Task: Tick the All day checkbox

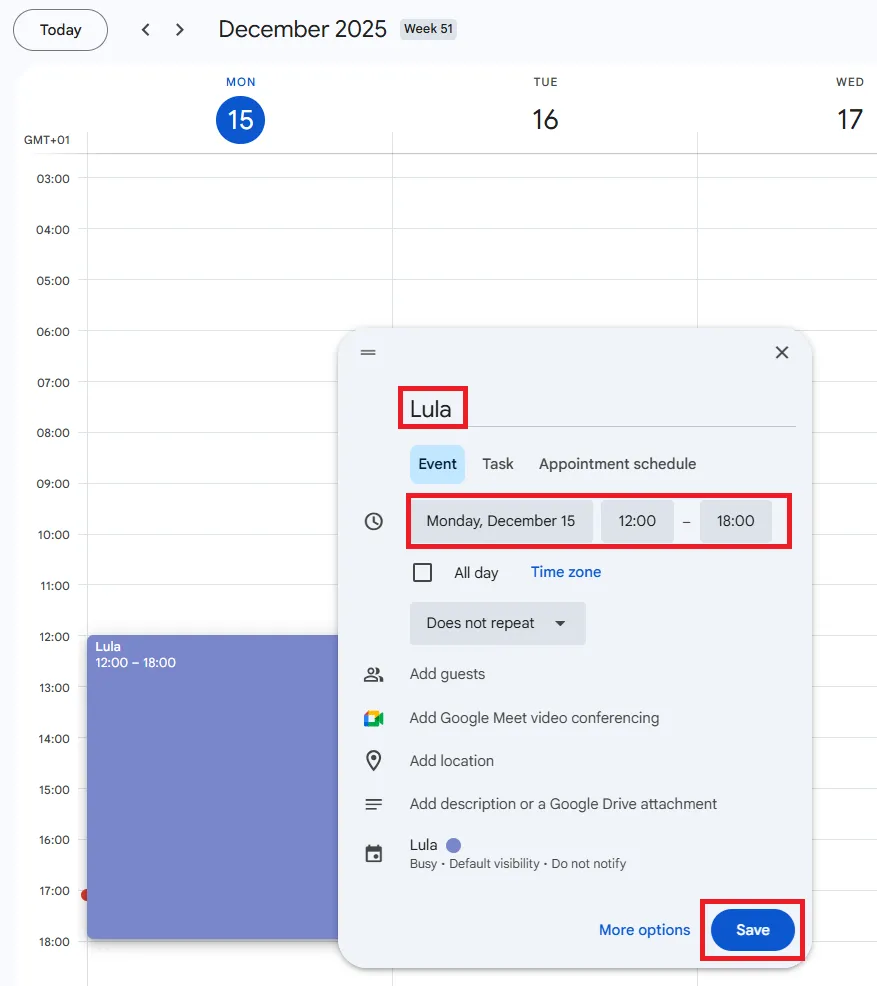Action: pos(422,572)
